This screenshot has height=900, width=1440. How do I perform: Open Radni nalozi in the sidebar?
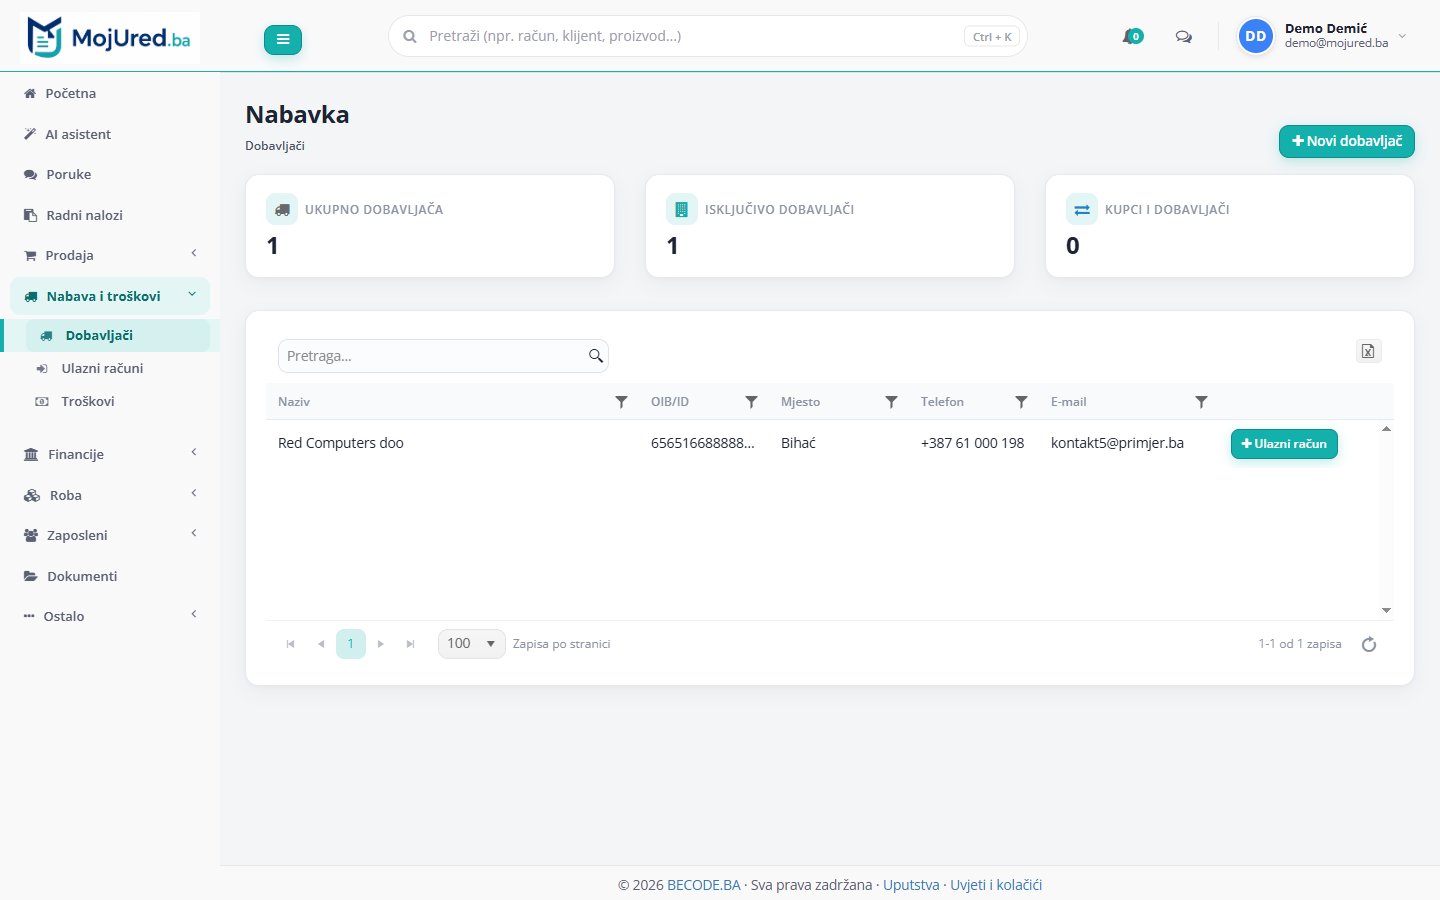tap(110, 215)
